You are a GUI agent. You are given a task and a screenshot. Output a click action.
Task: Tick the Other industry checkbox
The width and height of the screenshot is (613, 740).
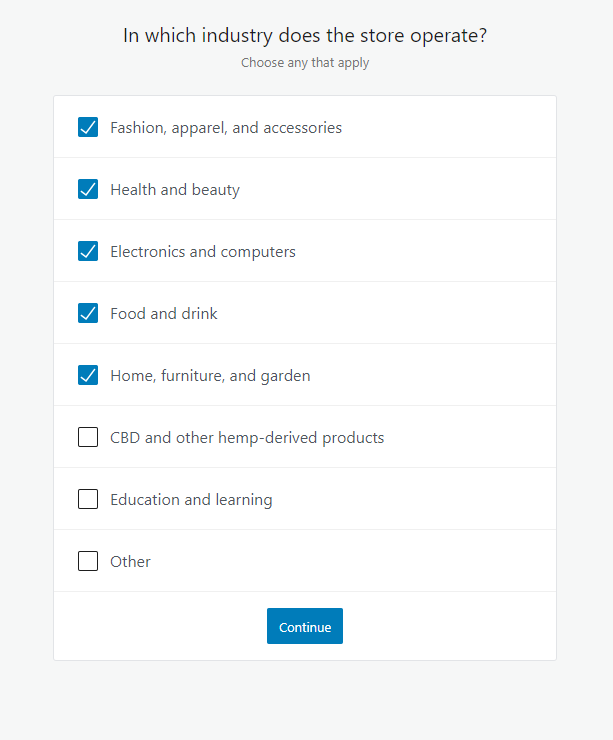click(88, 562)
